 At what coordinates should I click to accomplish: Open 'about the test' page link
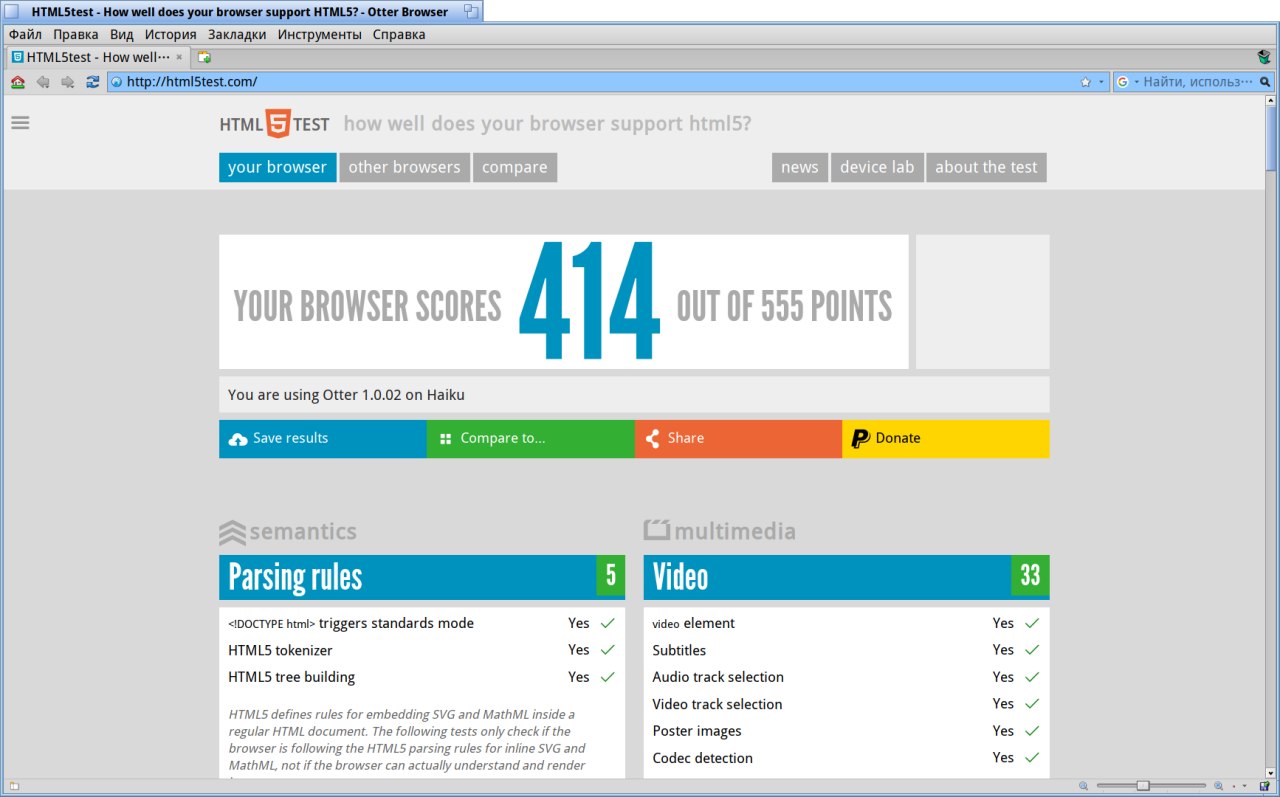click(x=986, y=167)
